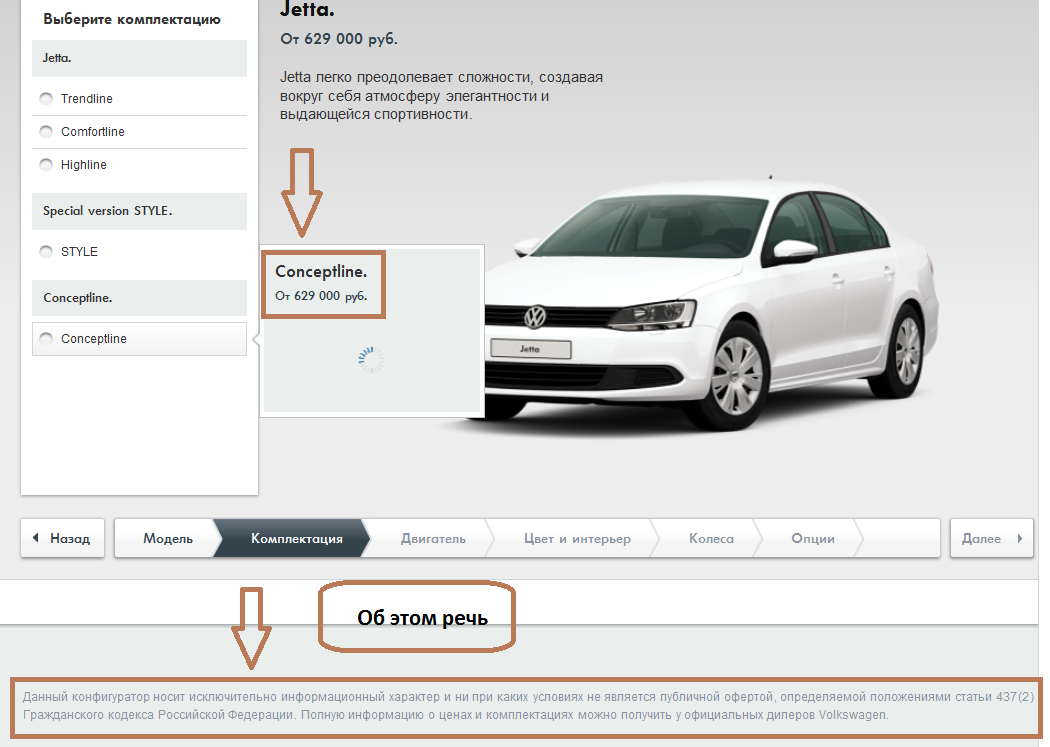Click the legal disclaimer text about конфигуратор
Image resolution: width=1050 pixels, height=747 pixels.
tap(528, 706)
